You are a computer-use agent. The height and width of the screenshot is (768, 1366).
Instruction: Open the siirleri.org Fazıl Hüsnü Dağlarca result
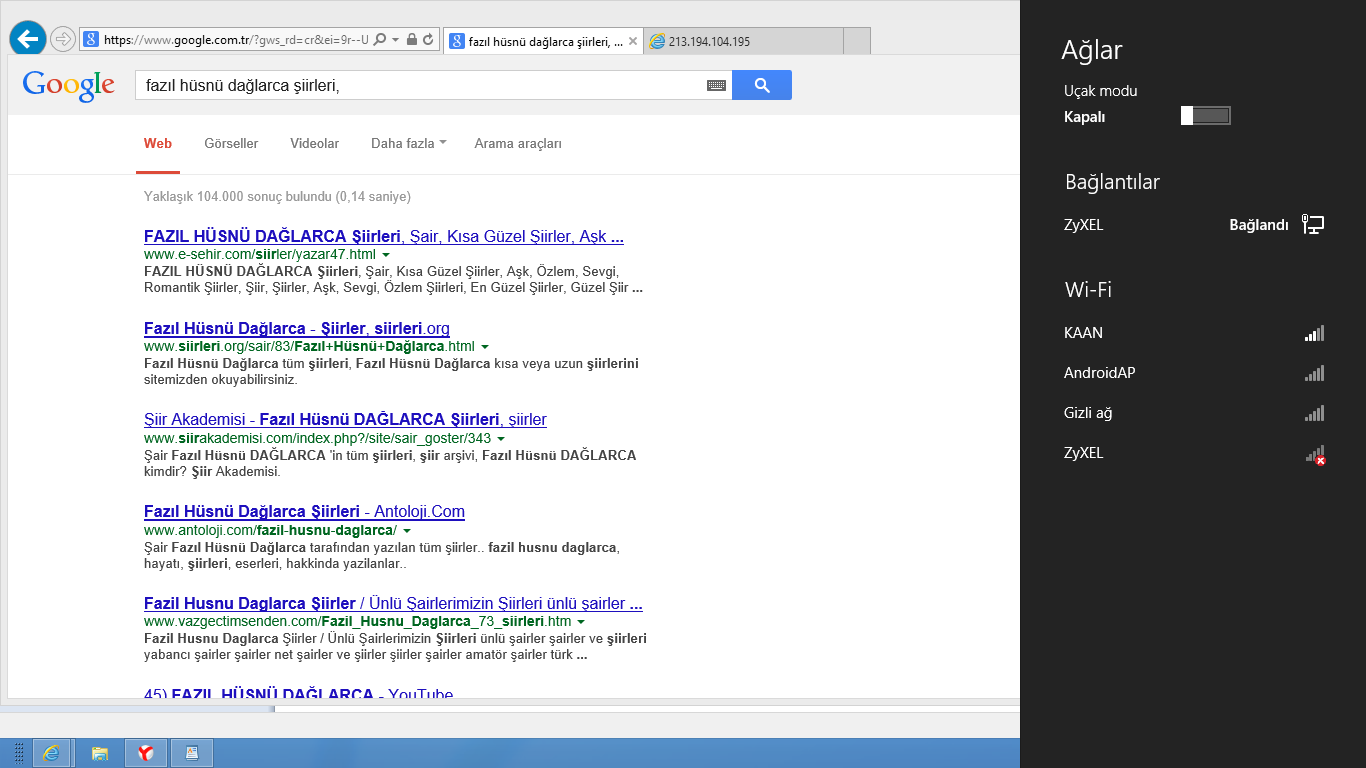297,328
